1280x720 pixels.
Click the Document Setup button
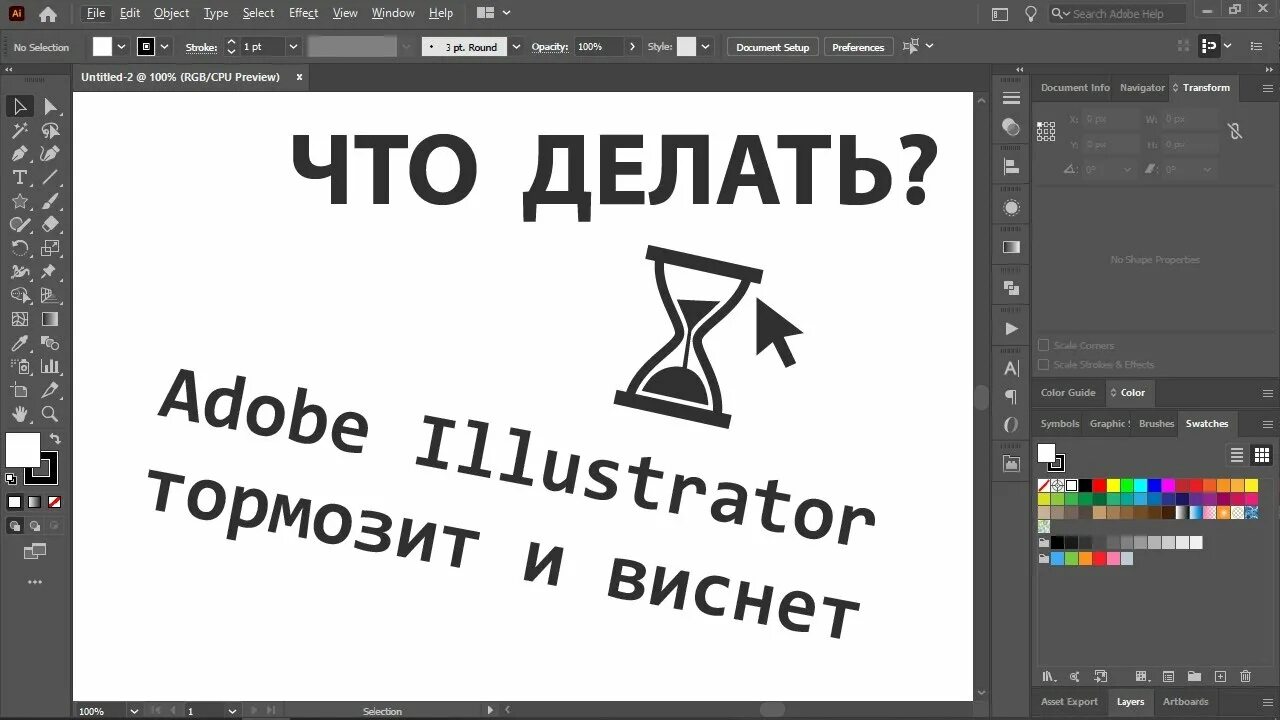coord(773,47)
